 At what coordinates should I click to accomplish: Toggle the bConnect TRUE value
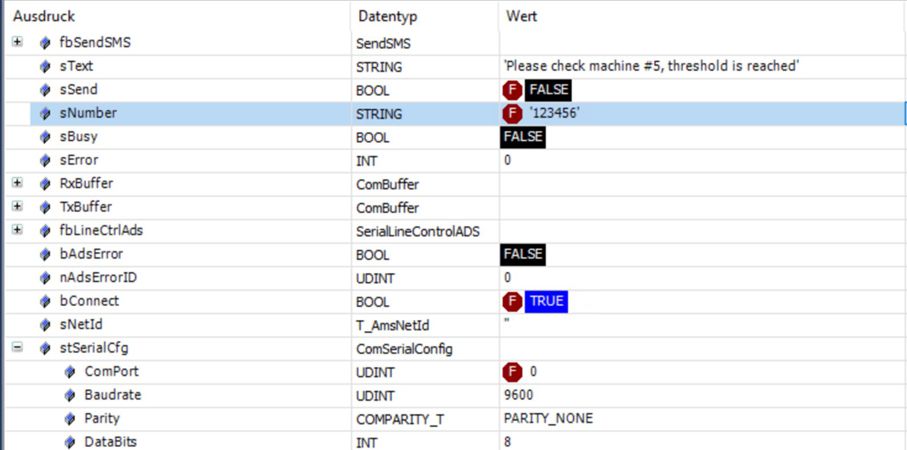547,302
